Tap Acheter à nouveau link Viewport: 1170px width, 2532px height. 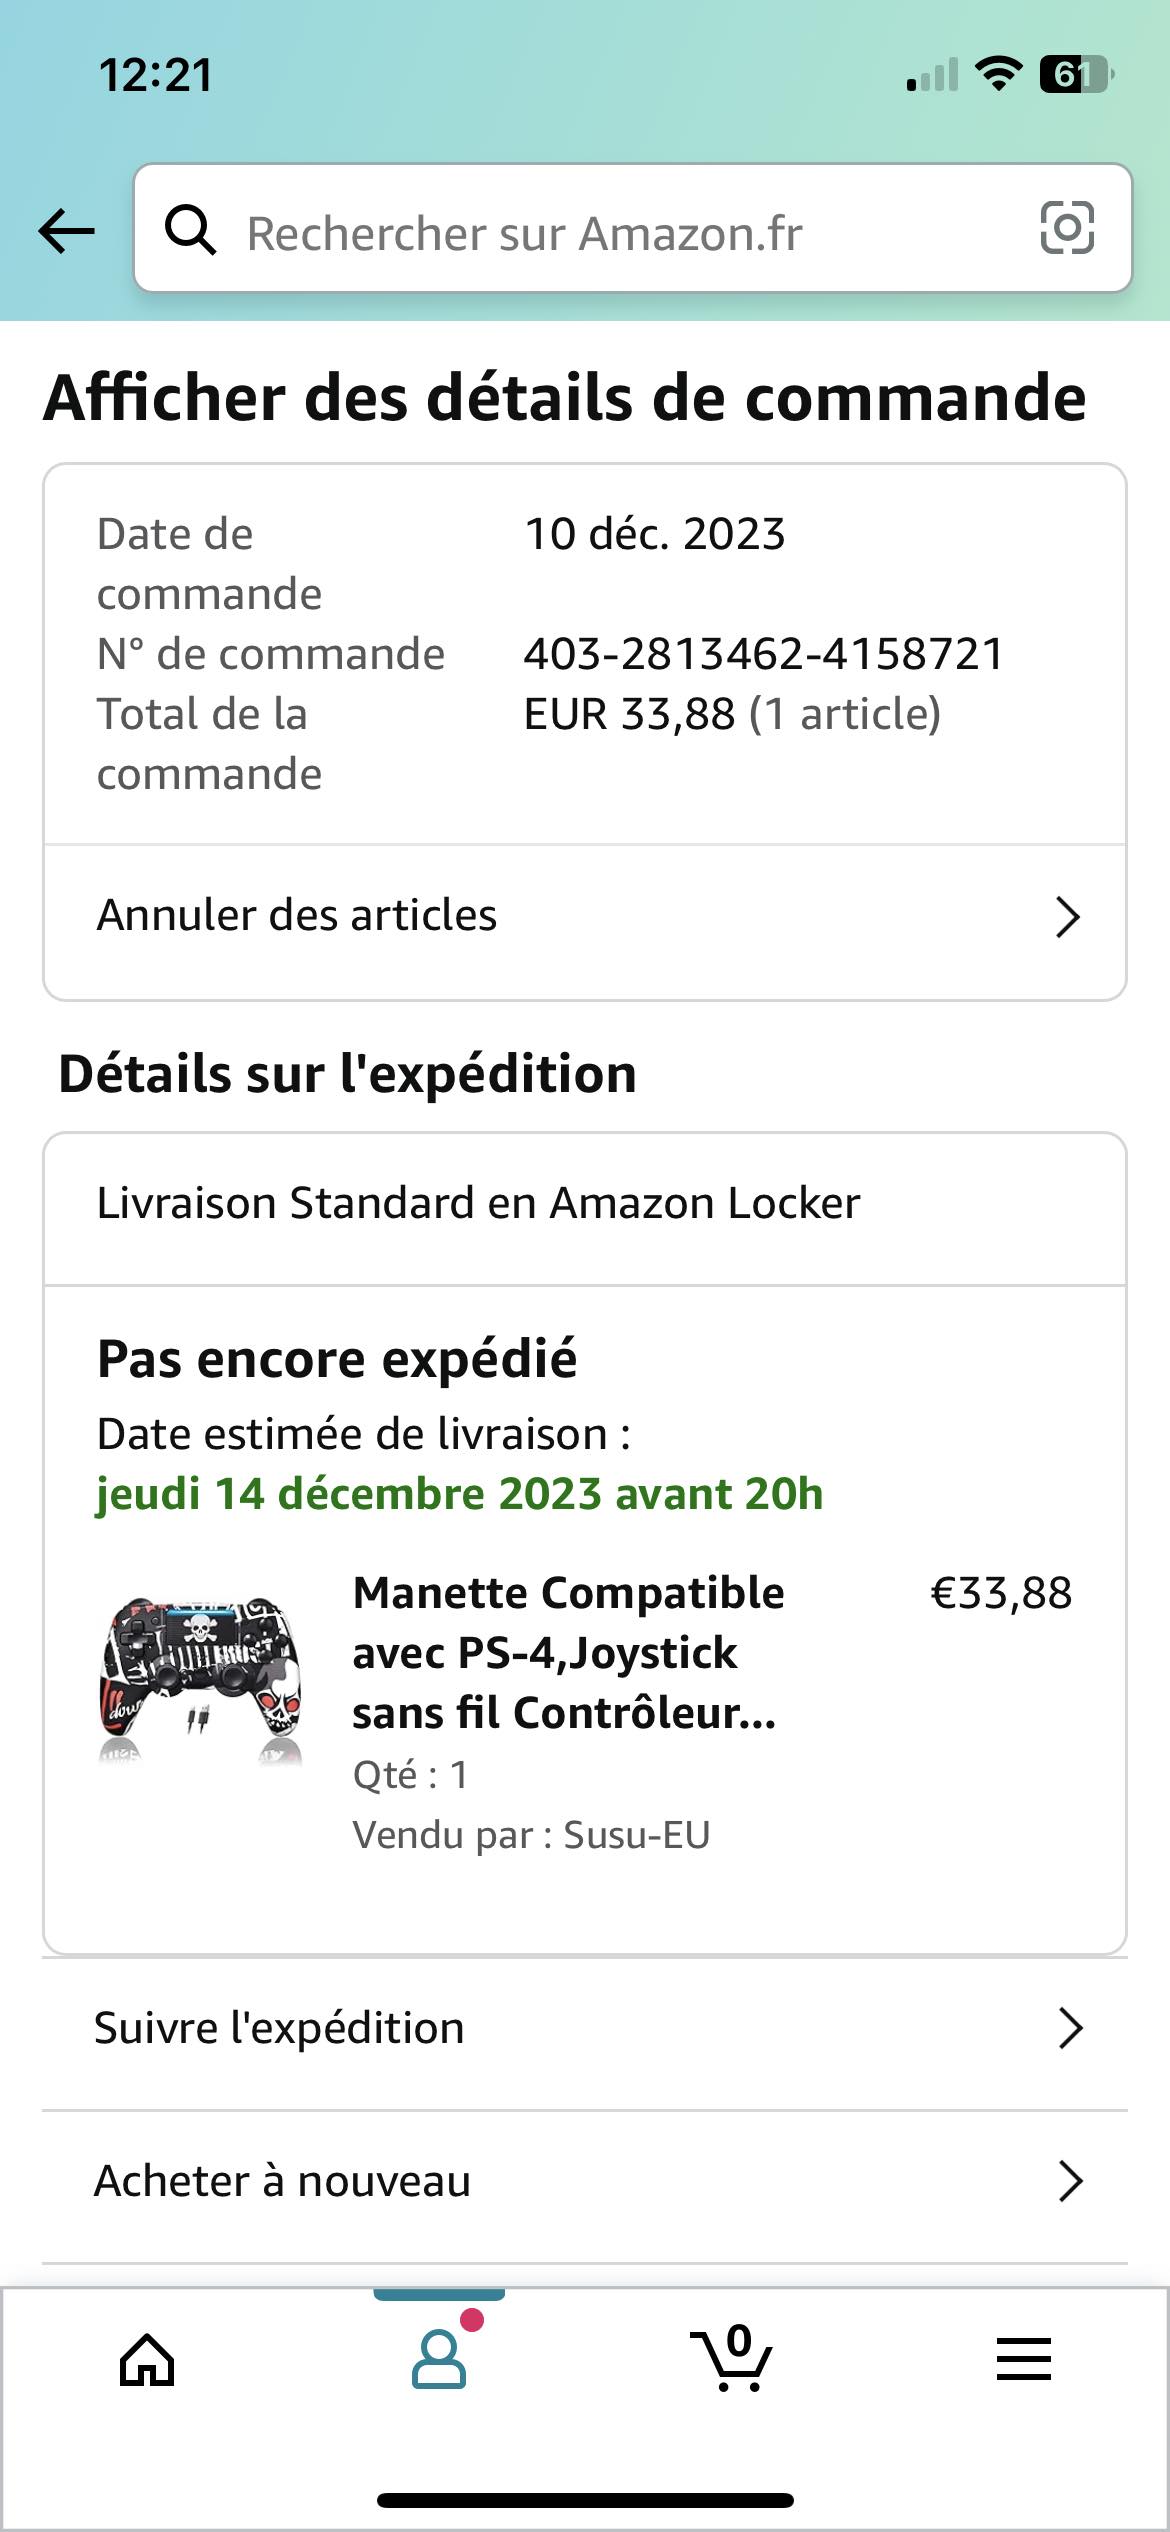click(283, 2182)
